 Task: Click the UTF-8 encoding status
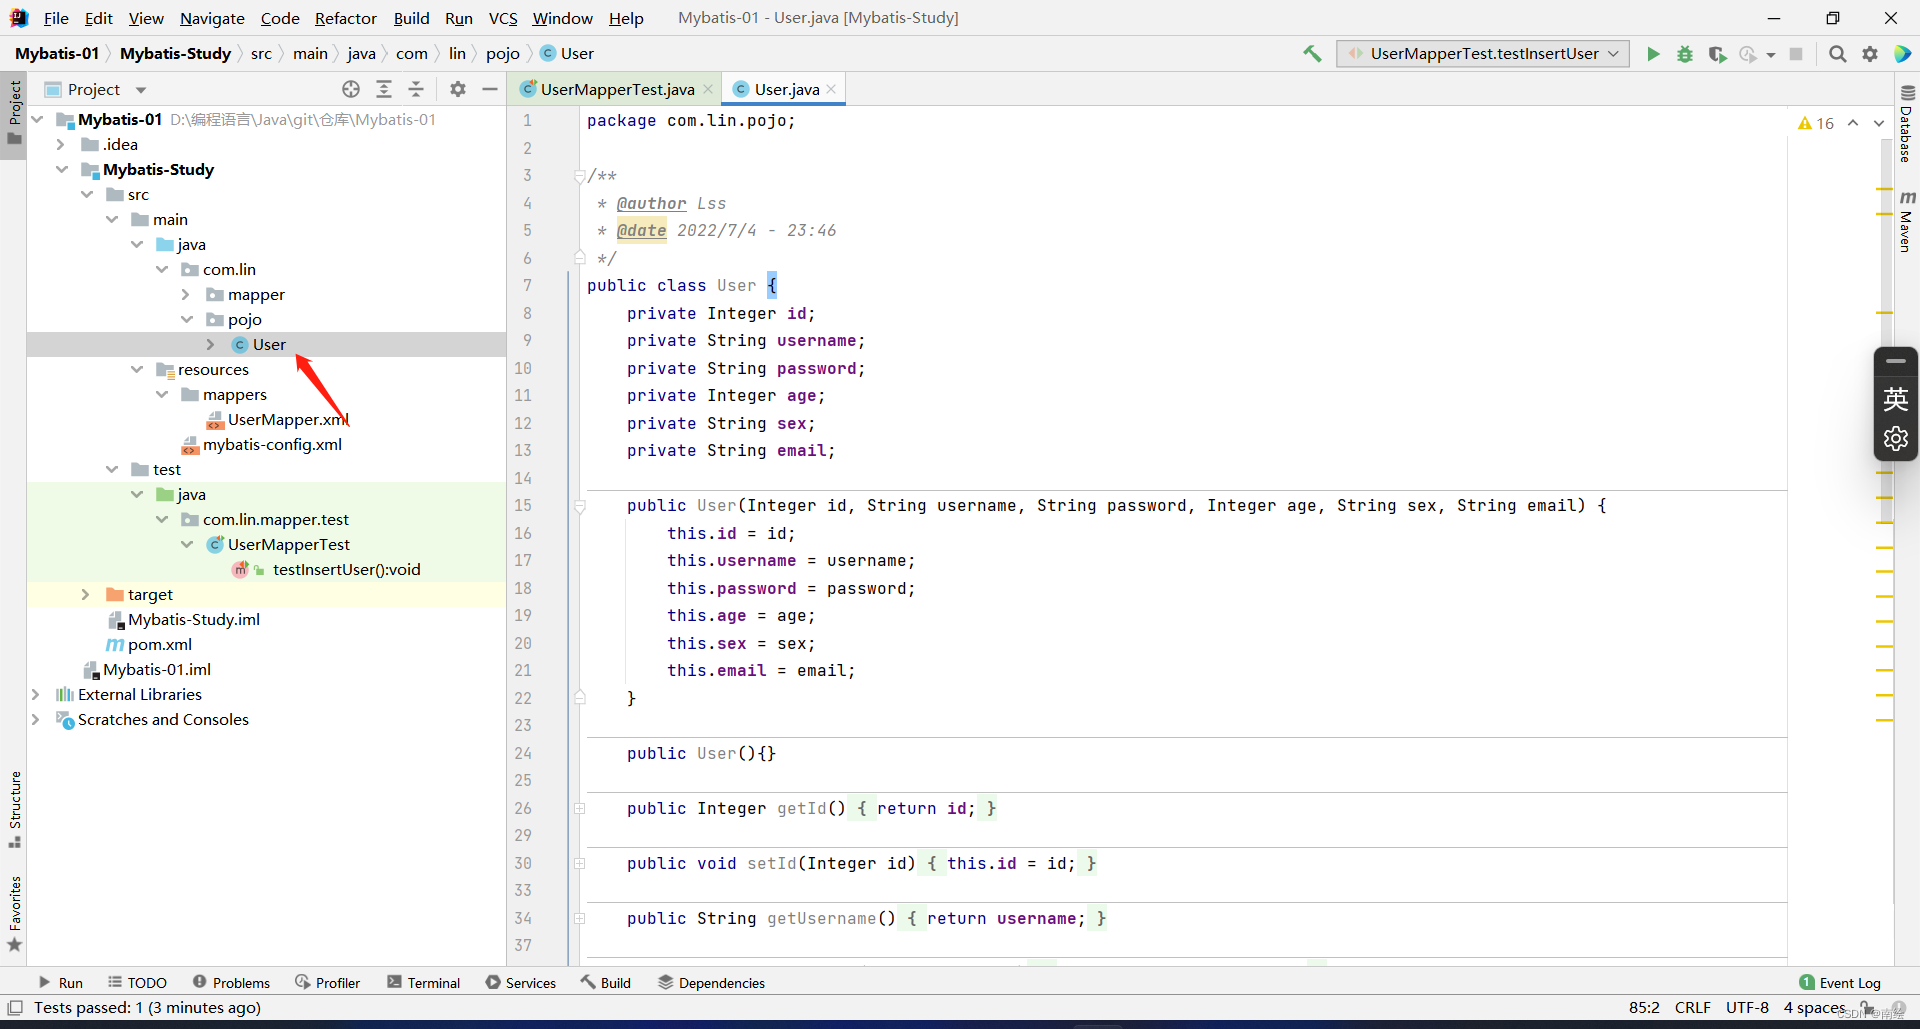click(x=1747, y=1008)
